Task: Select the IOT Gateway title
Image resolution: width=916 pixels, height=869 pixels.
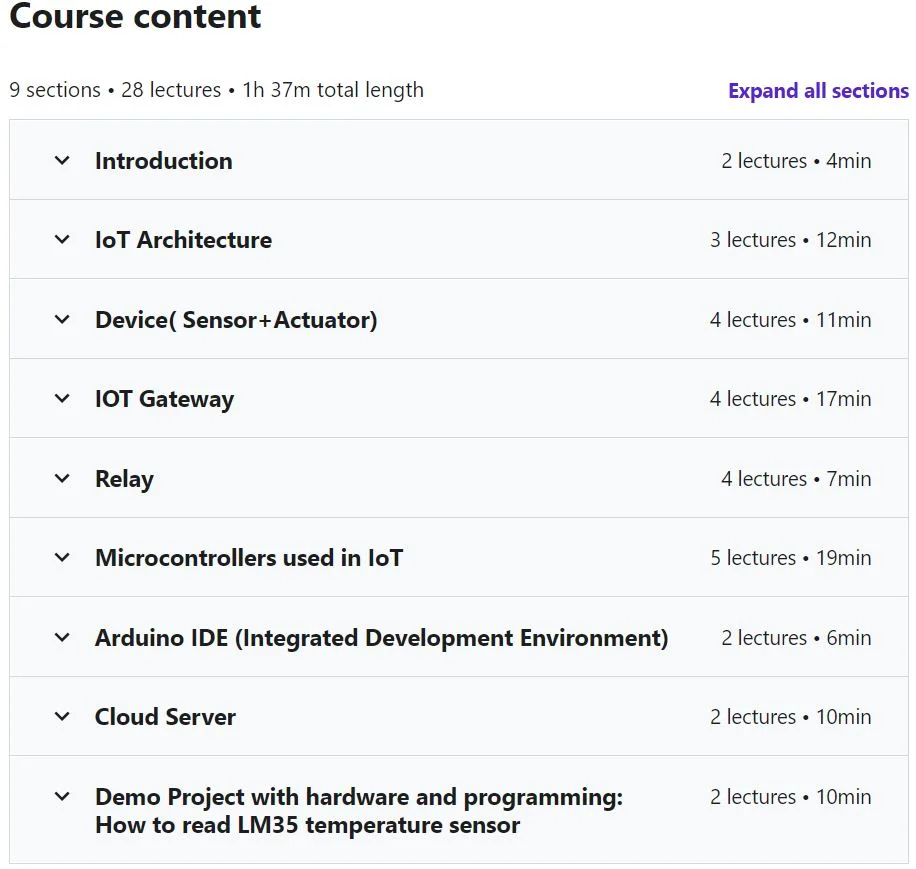Action: point(164,399)
